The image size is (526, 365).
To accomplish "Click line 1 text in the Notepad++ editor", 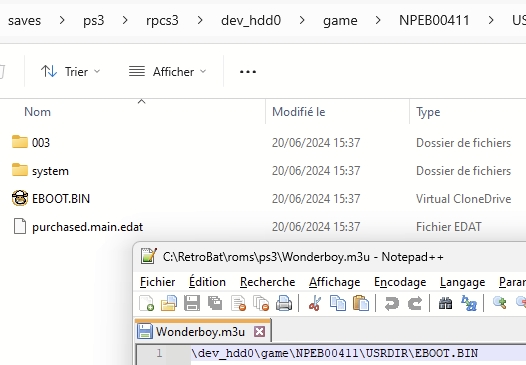I will pyautogui.click(x=334, y=353).
